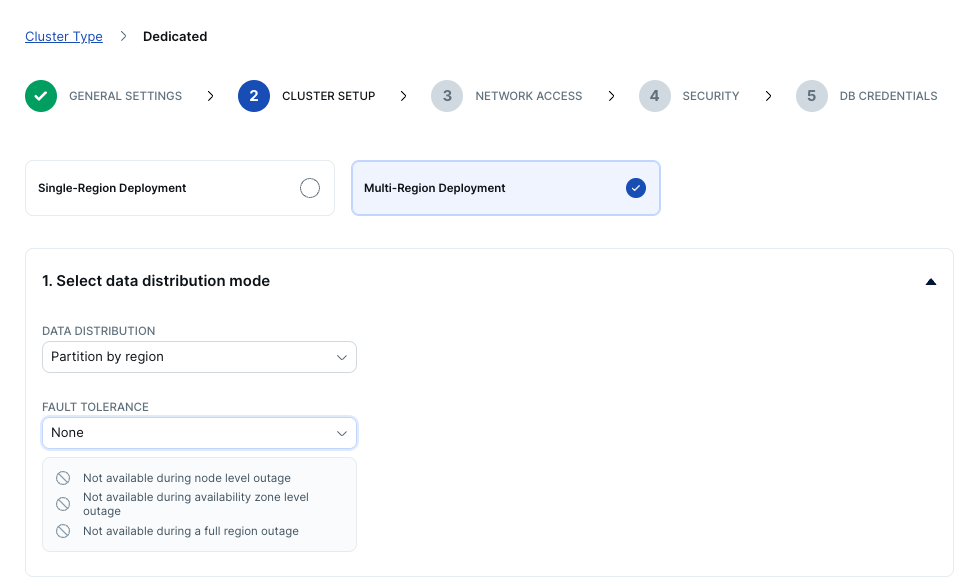The width and height of the screenshot is (970, 588).
Task: Open the Cluster Type breadcrumb link
Action: click(x=64, y=37)
